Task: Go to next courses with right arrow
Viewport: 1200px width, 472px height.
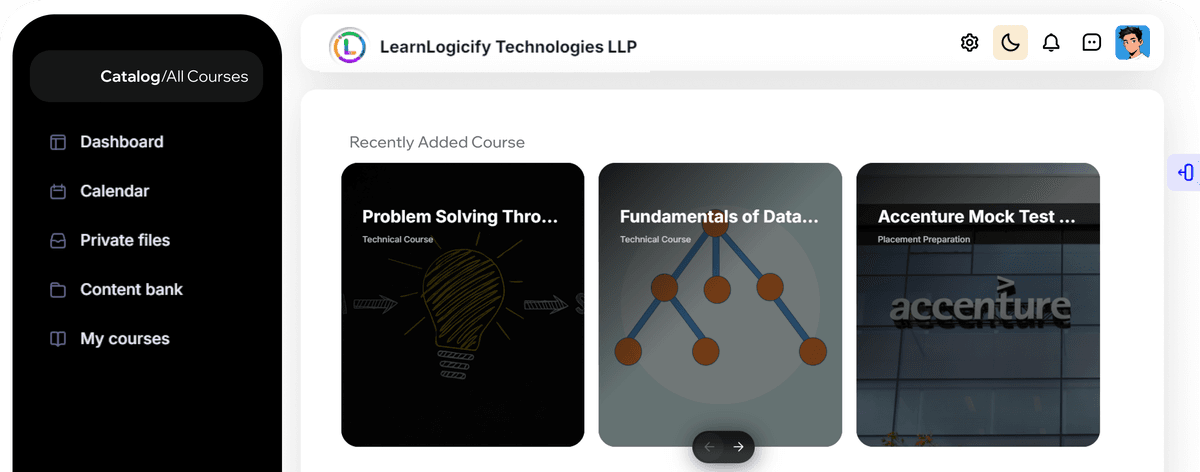Action: coord(738,447)
